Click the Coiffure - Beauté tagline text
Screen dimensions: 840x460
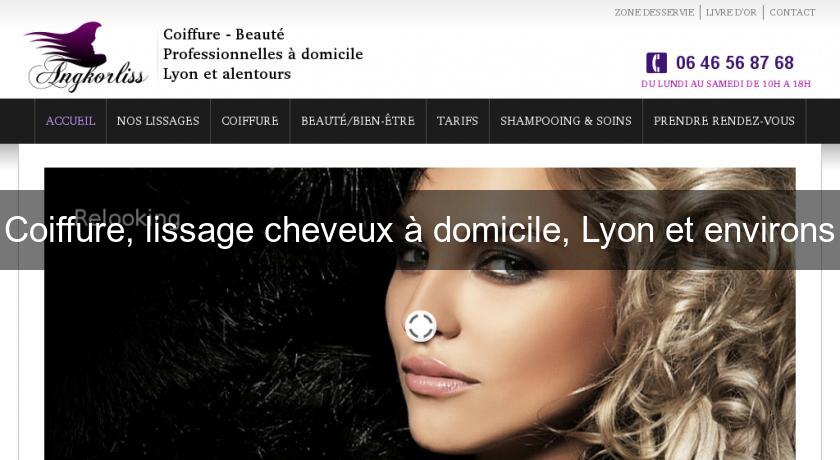point(223,34)
